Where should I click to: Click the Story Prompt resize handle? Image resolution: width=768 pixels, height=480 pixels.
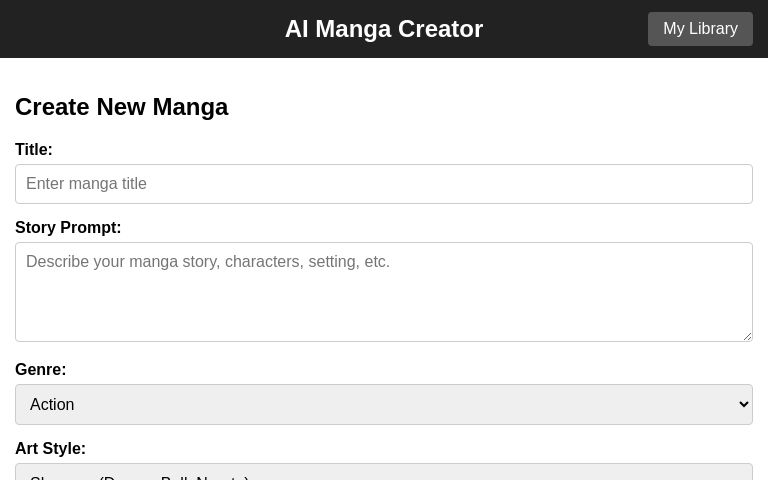[x=747, y=336]
